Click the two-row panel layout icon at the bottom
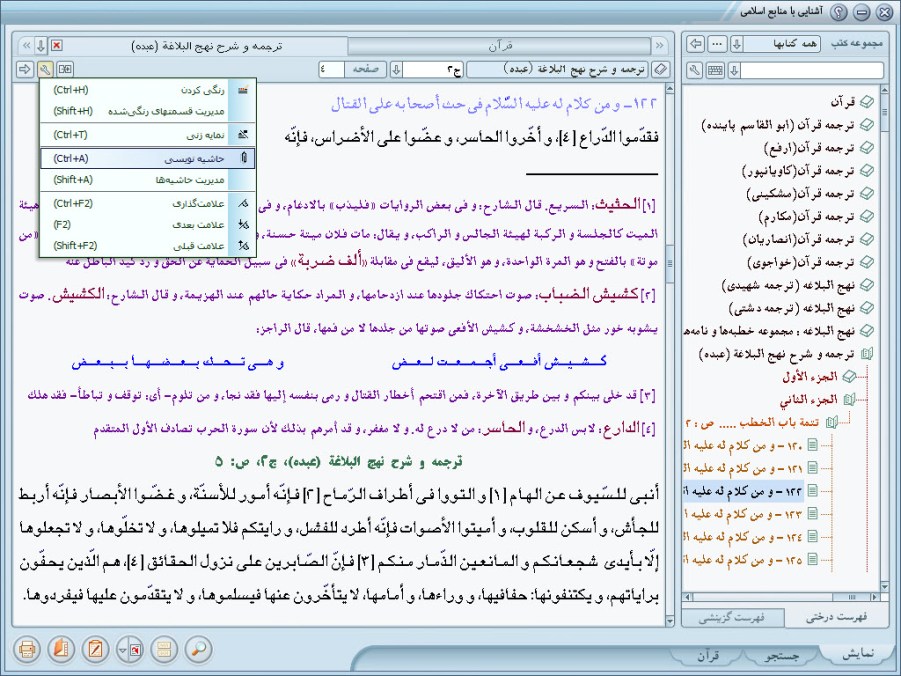Screen dimensions: 901x676 click(164, 649)
